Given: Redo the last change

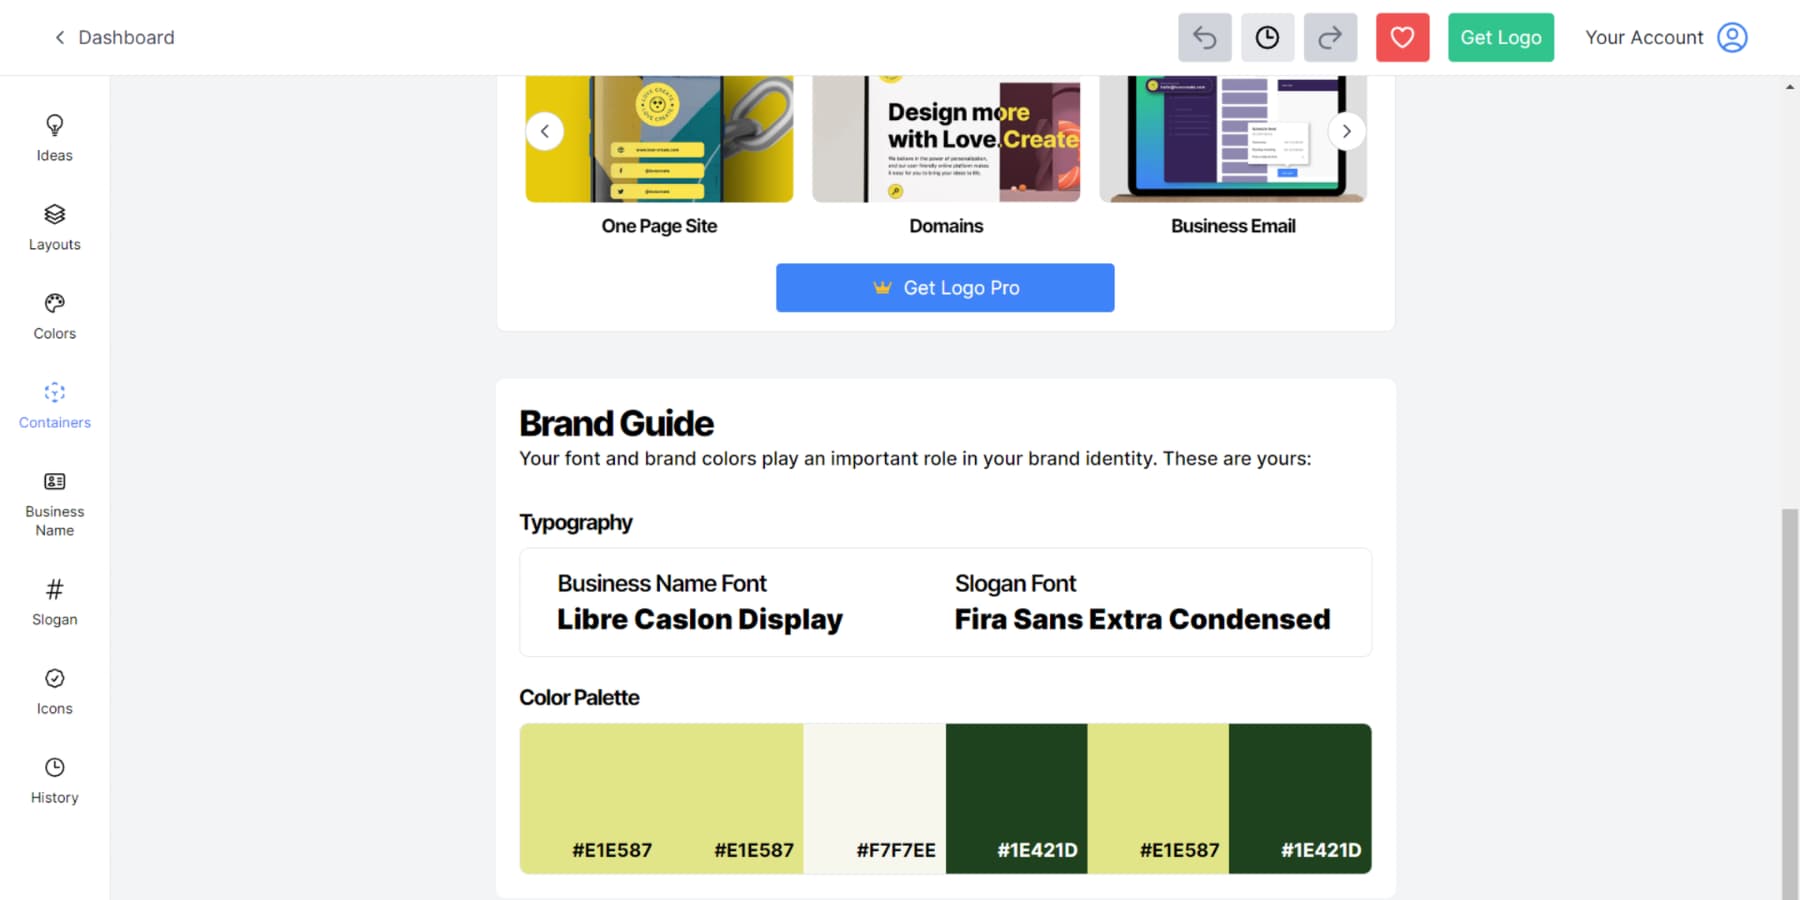Looking at the screenshot, I should [1330, 37].
